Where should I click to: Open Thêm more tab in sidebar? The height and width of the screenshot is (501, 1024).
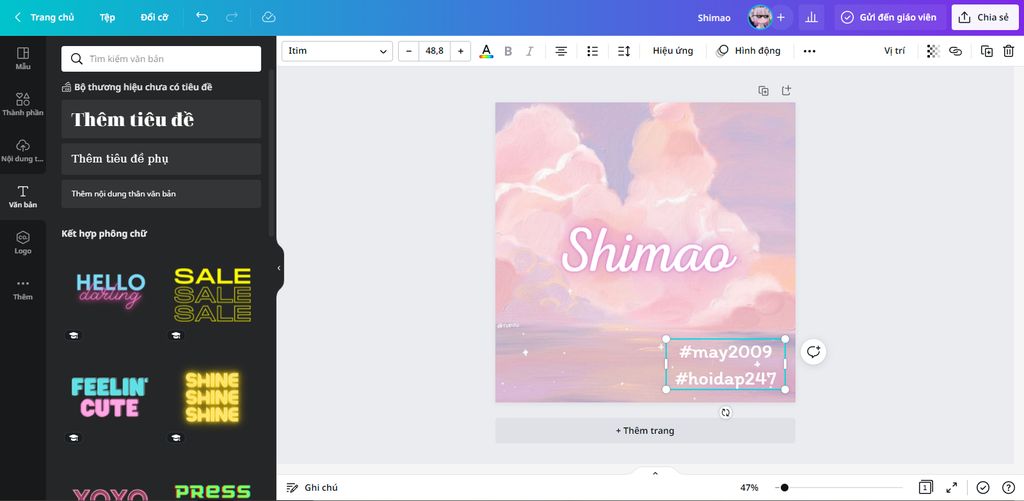23,289
